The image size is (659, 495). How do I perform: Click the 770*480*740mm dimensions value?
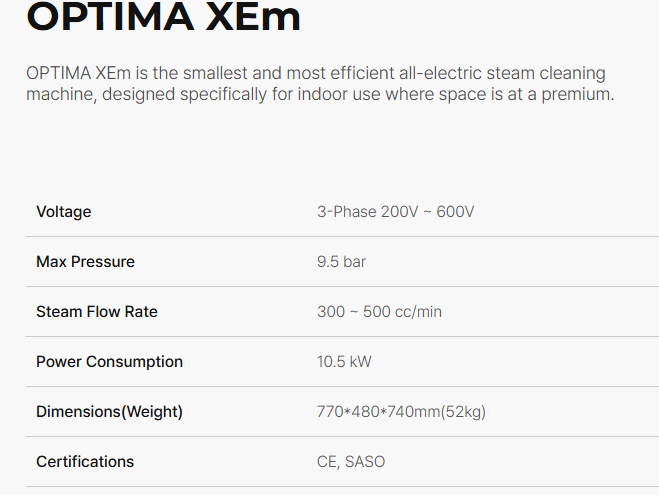pos(376,412)
